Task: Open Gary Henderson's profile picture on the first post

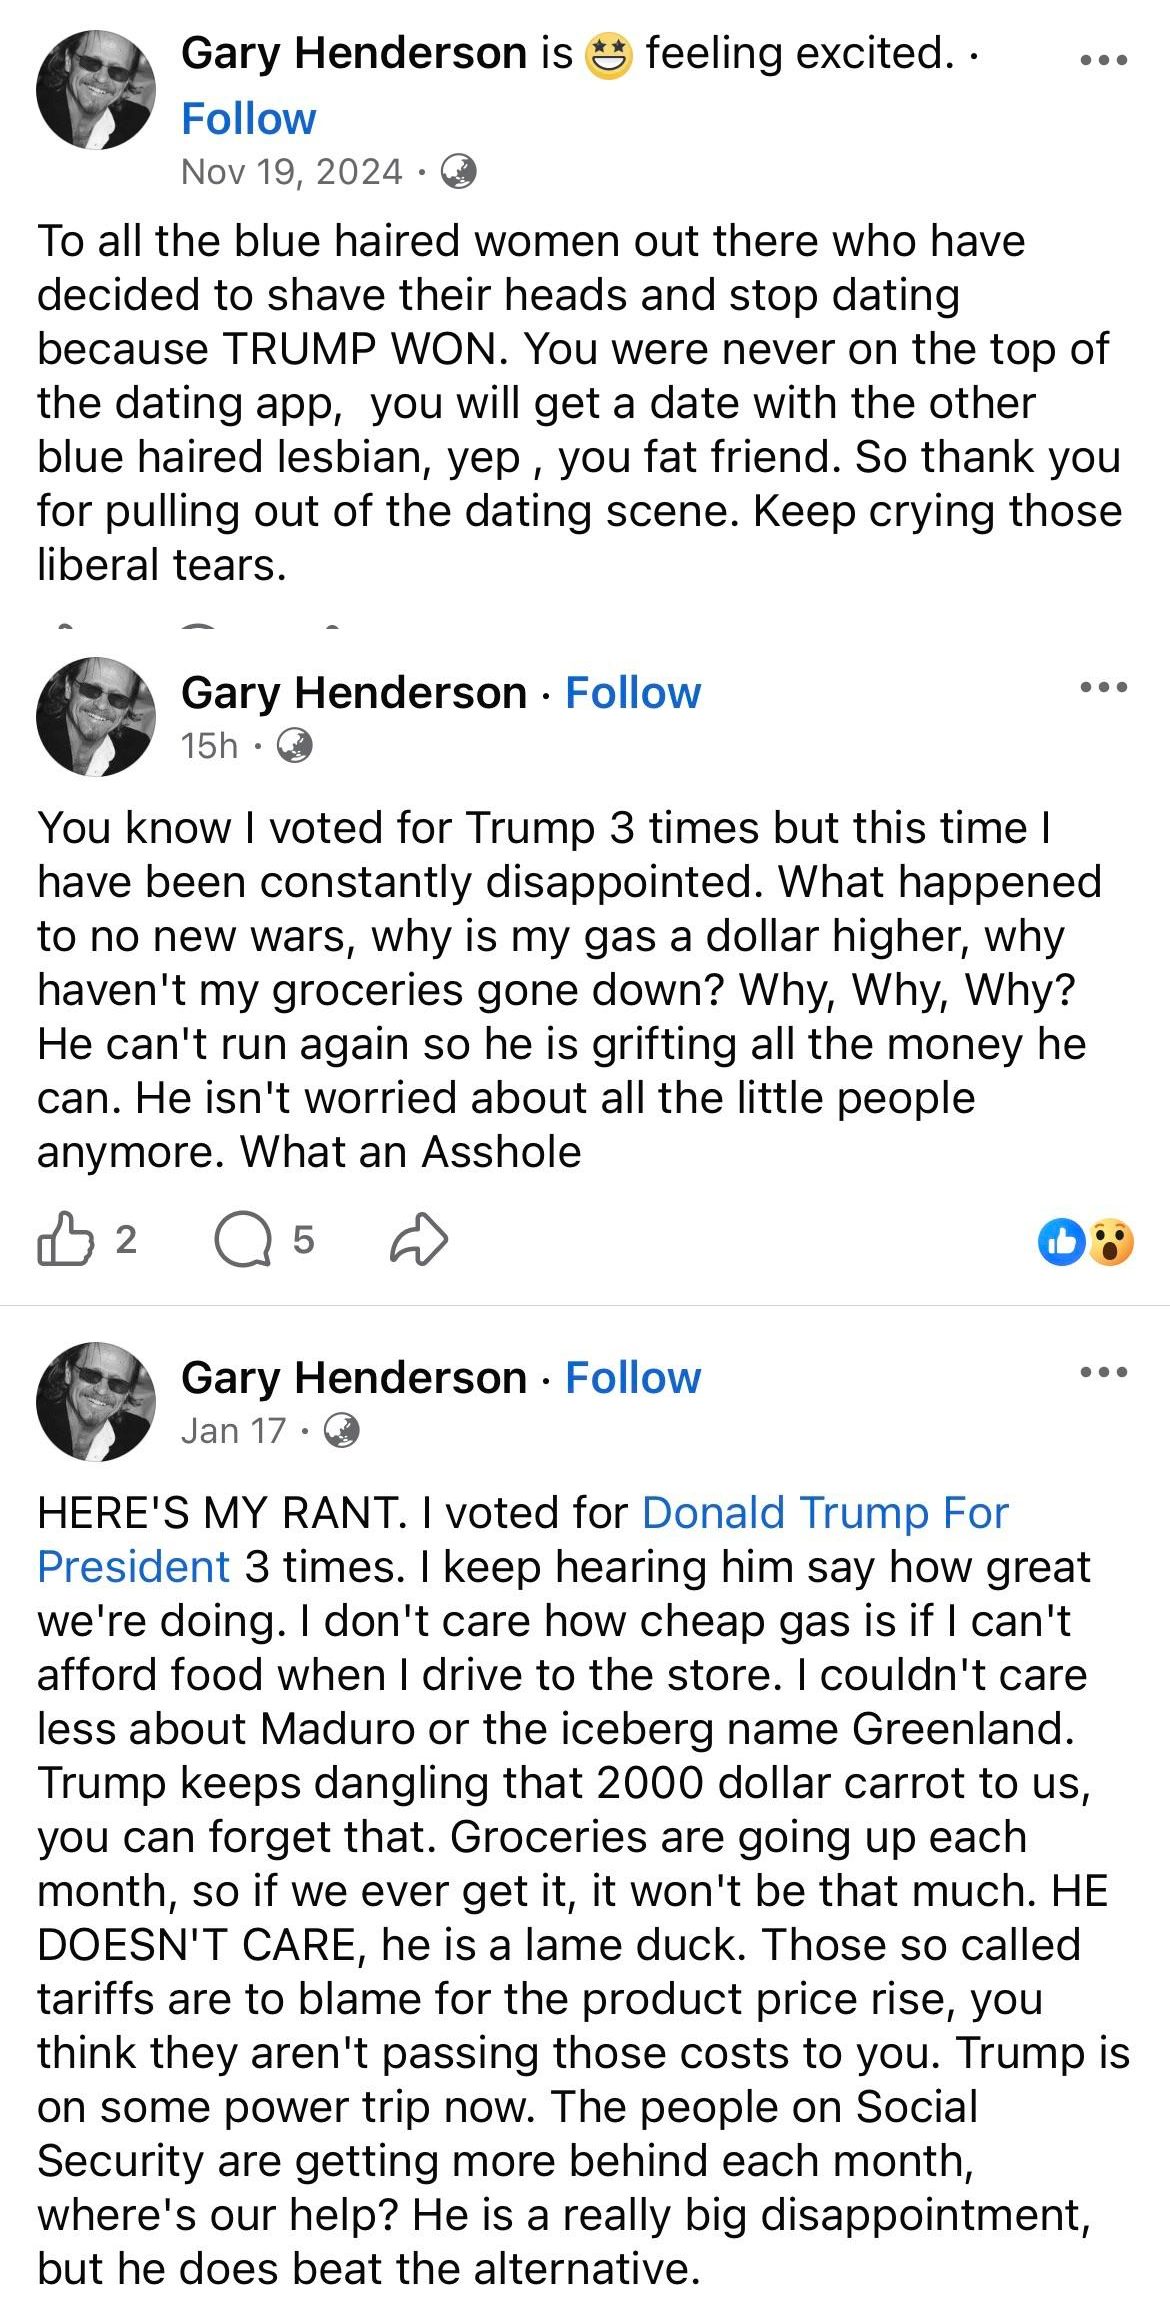Action: pyautogui.click(x=96, y=90)
